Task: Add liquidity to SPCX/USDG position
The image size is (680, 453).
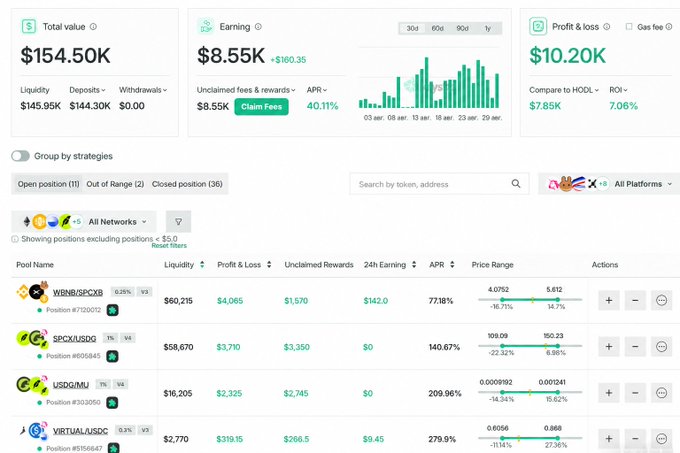Action: [609, 346]
